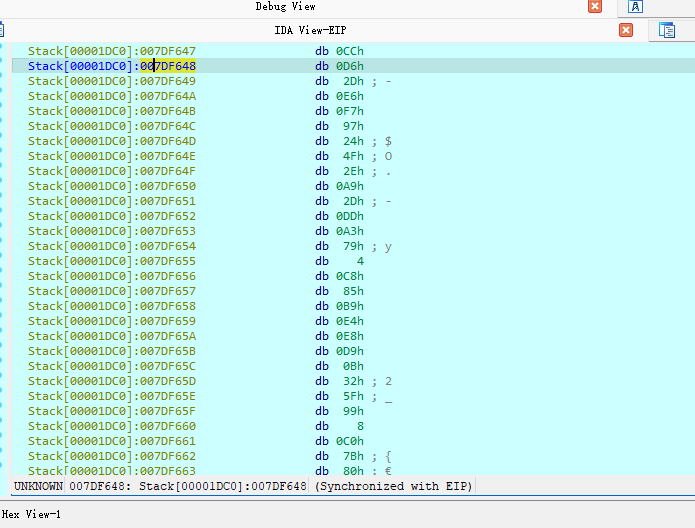Close the IDA View-EIP panel
Screen dimensions: 695x528
(626, 30)
